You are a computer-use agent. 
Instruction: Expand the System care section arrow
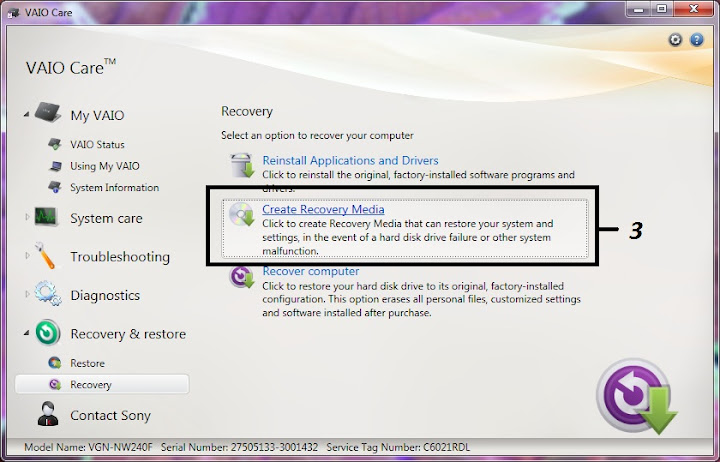click(27, 216)
